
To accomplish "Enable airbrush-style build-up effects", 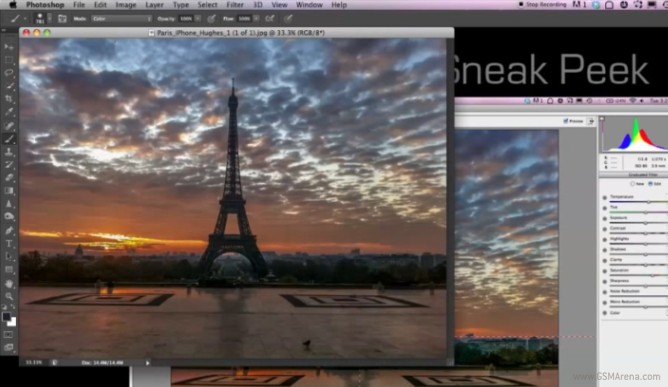I will pyautogui.click(x=270, y=19).
